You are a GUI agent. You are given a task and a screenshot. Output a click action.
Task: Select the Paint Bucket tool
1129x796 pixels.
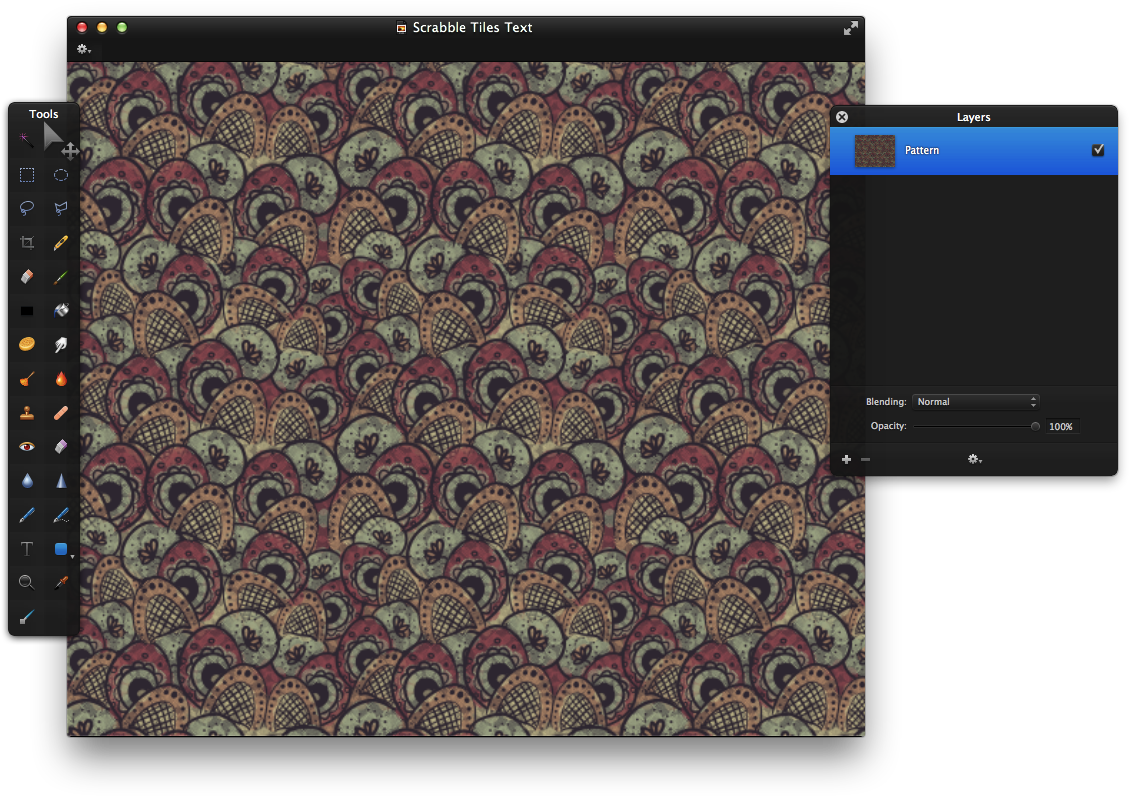(61, 310)
